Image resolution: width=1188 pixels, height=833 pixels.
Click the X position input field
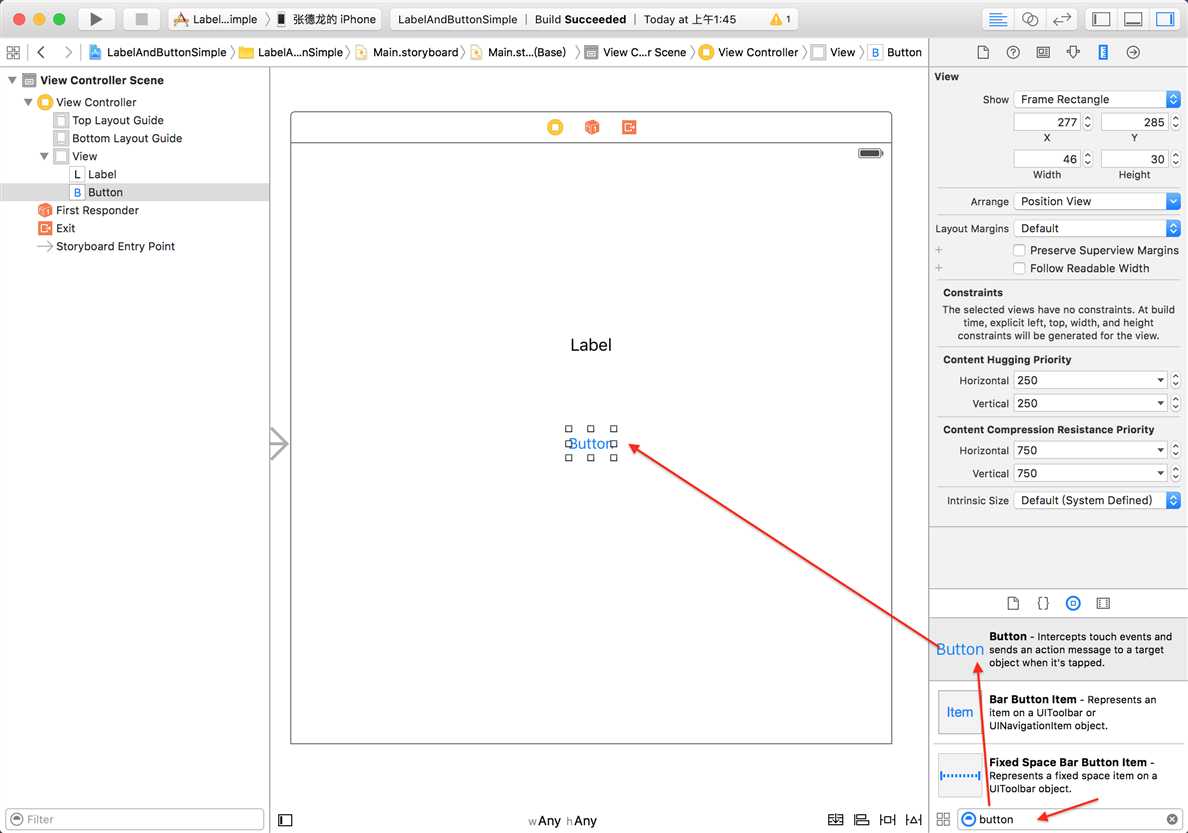1046,122
